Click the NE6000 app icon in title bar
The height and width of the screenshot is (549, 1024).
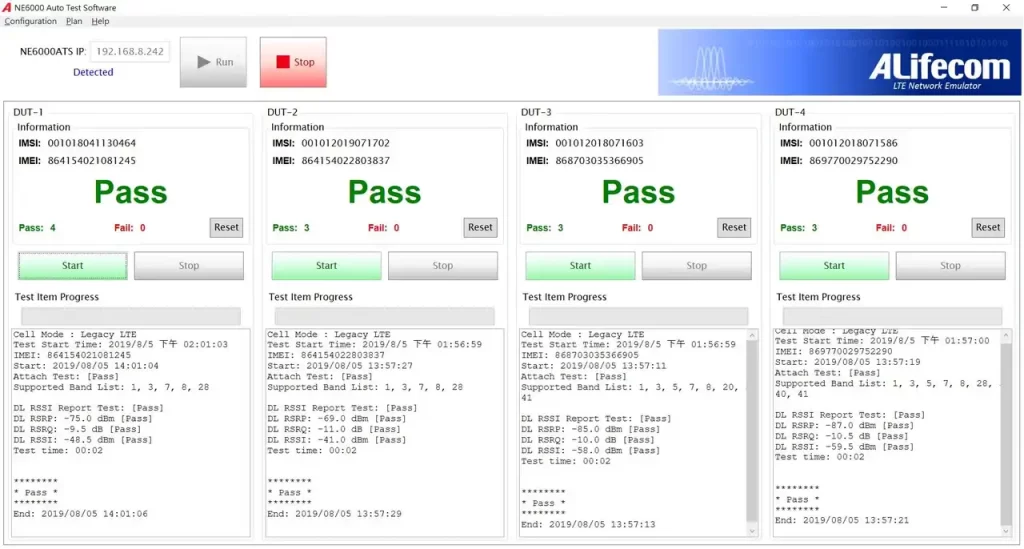coord(9,8)
